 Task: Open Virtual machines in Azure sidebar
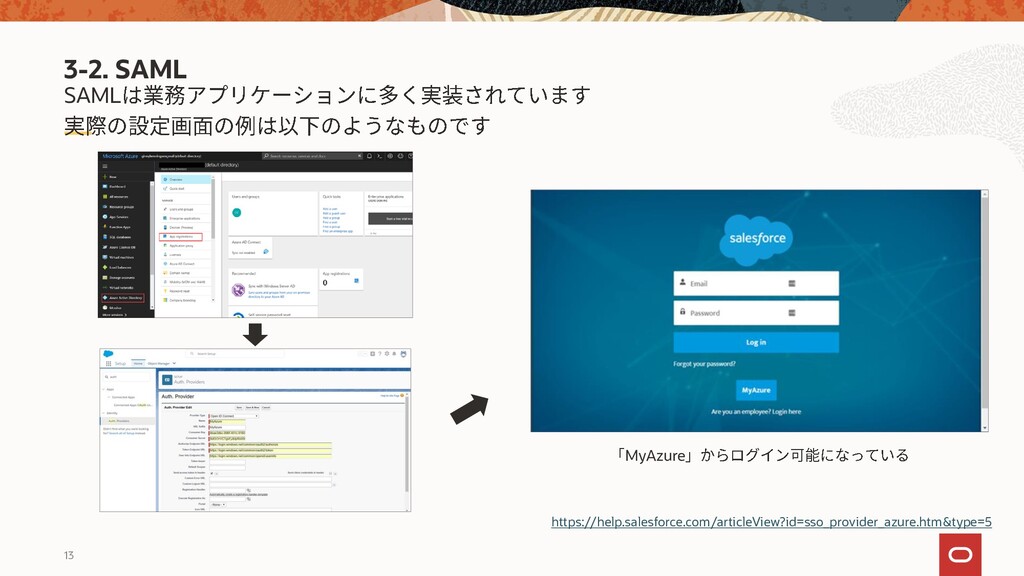pyautogui.click(x=118, y=257)
